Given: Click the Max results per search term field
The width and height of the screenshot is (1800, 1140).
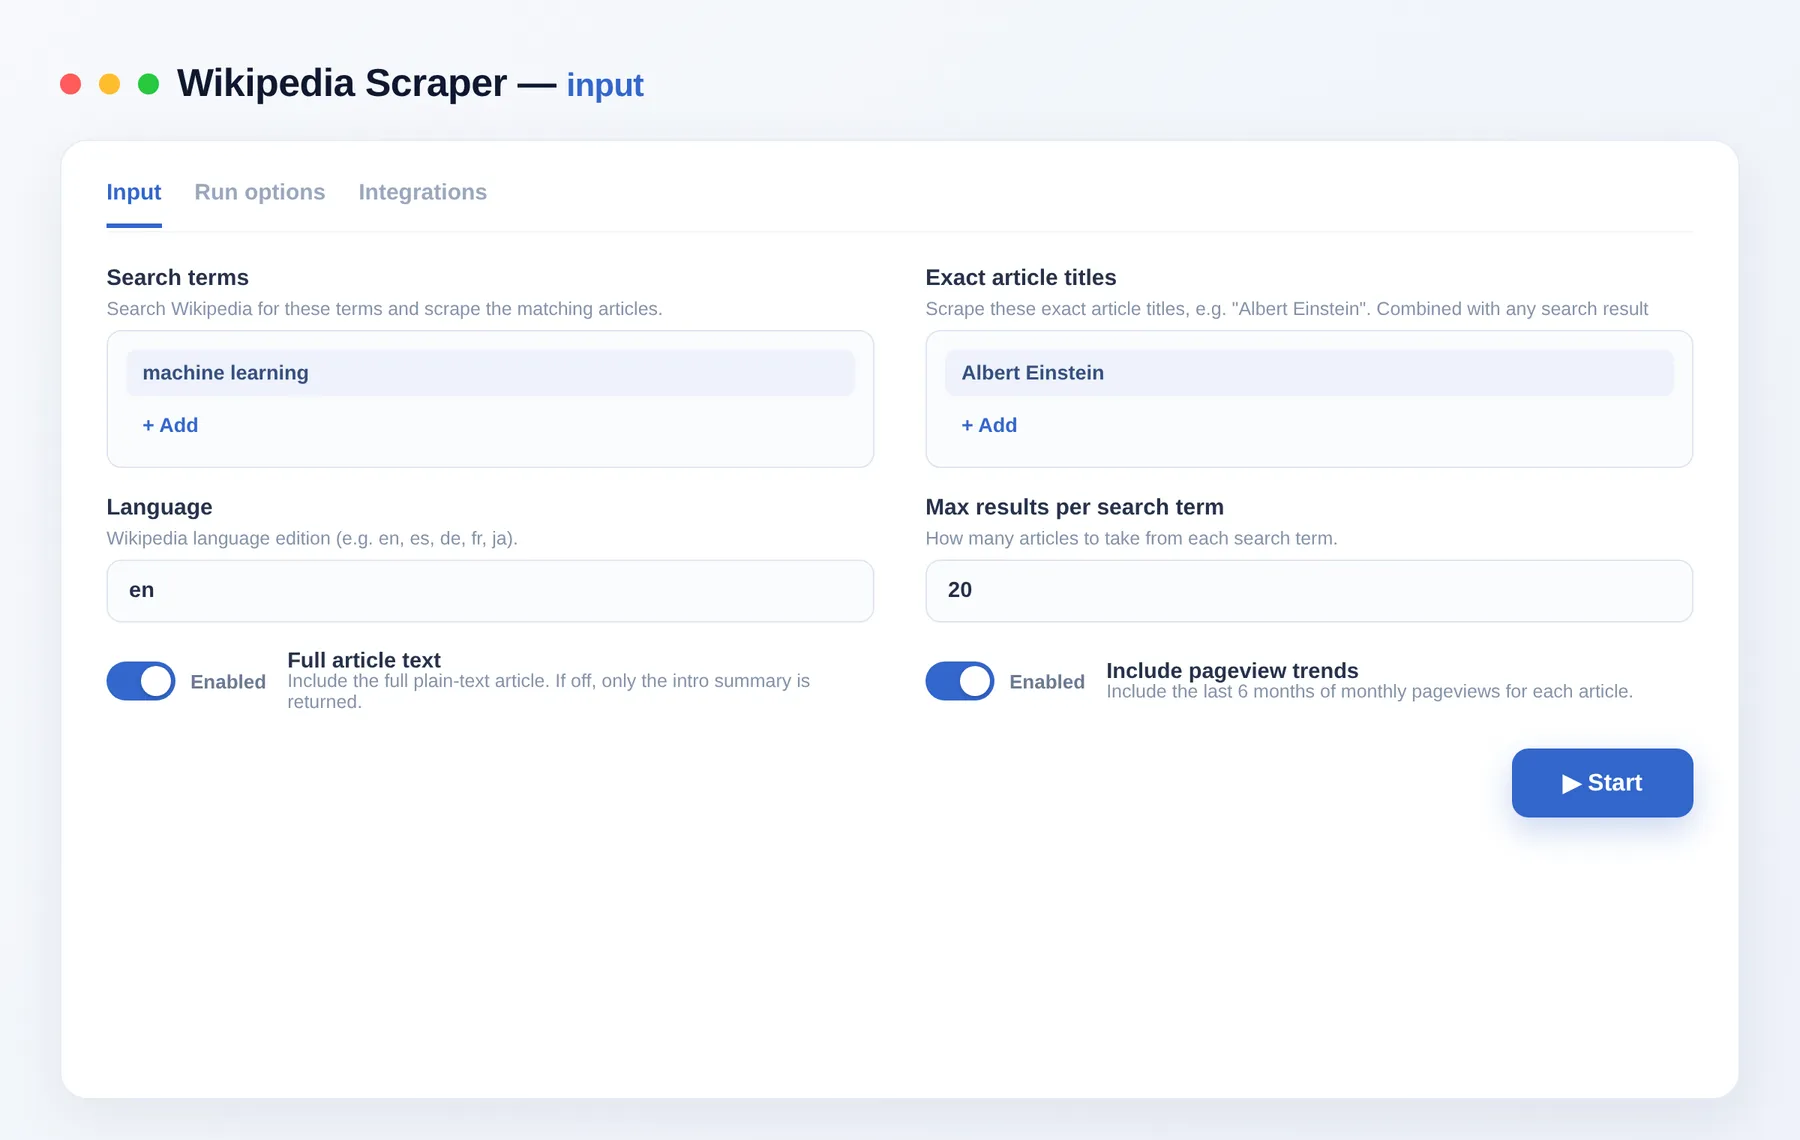Looking at the screenshot, I should point(1309,591).
